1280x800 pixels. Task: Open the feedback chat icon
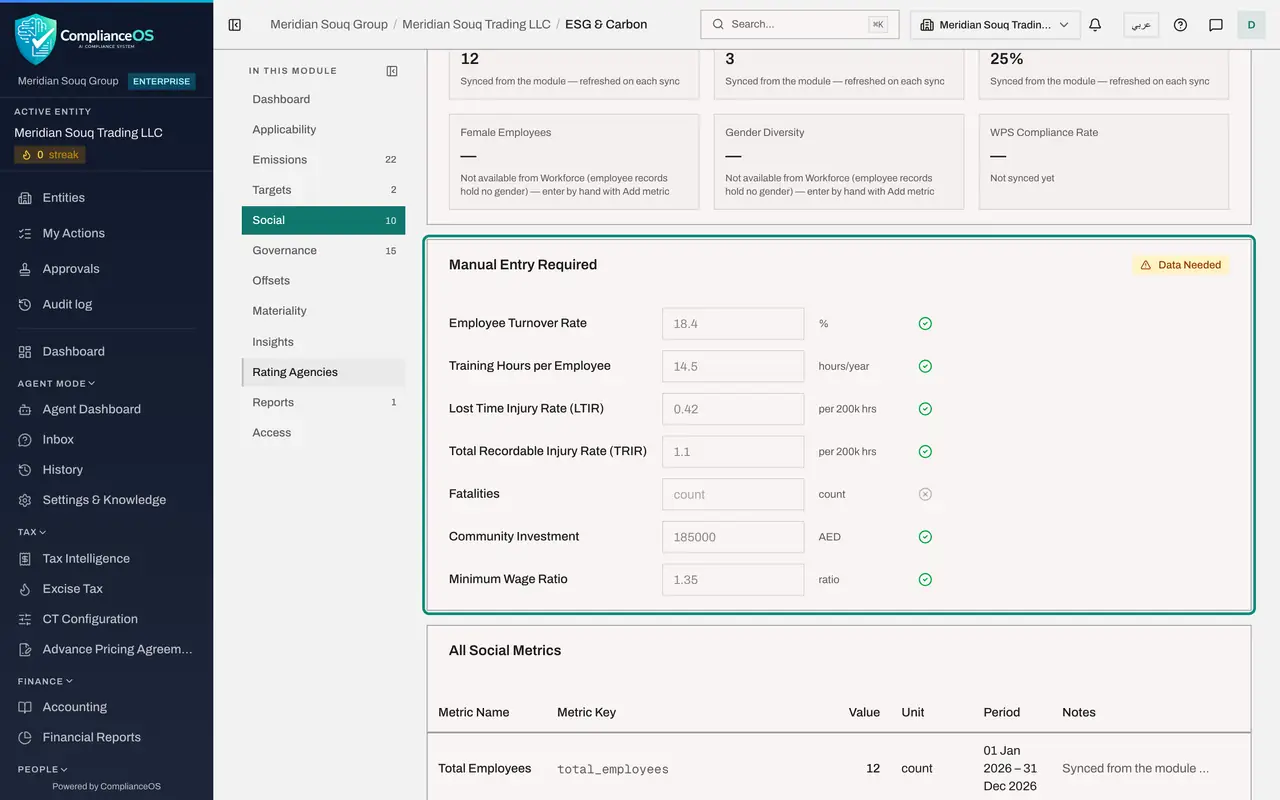pos(1216,25)
